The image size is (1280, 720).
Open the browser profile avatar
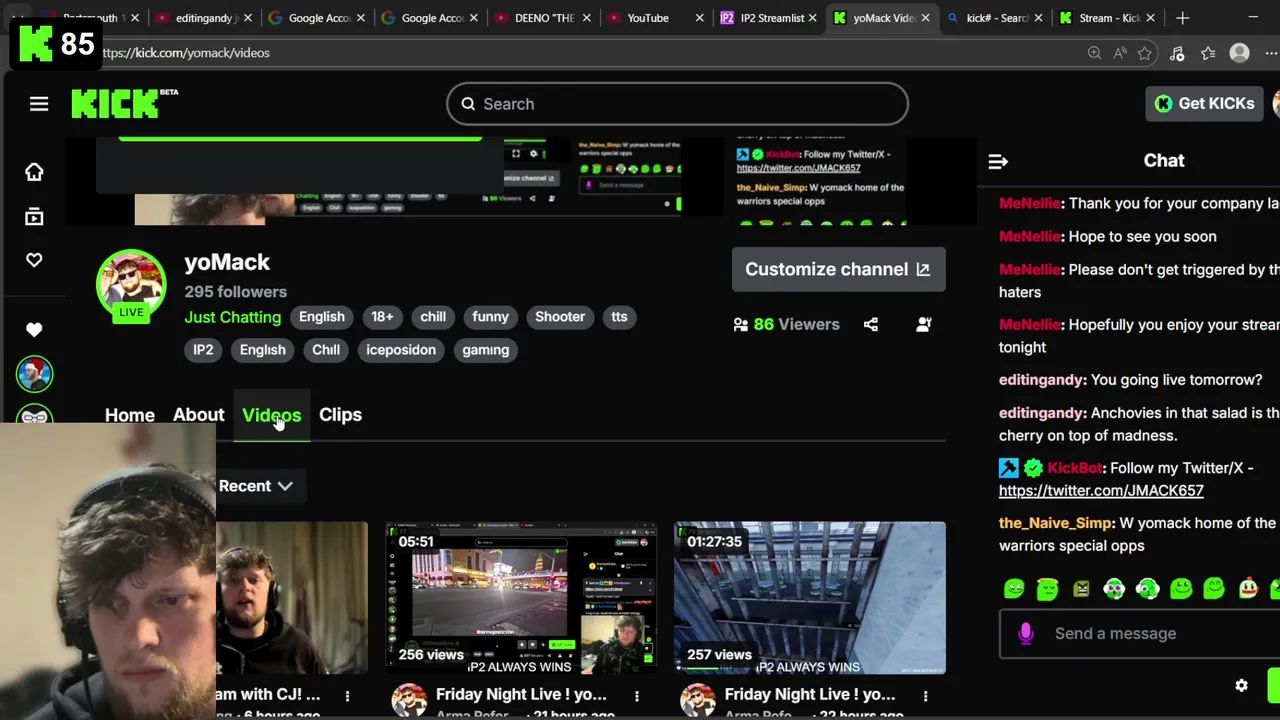(1239, 53)
